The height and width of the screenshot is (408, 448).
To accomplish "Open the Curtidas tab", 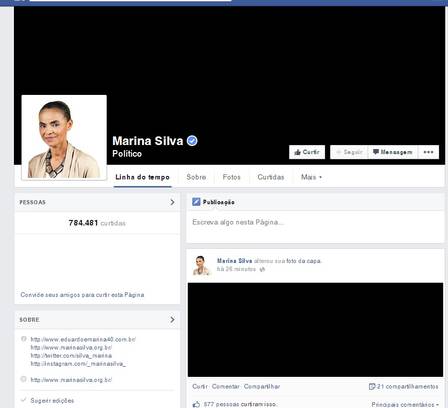I will pos(271,177).
